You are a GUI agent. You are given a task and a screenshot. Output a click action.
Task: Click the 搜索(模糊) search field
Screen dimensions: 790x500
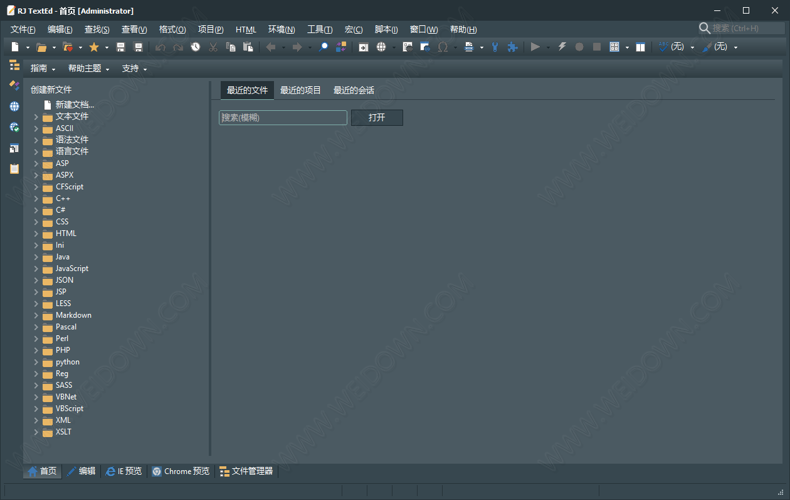[x=283, y=117]
